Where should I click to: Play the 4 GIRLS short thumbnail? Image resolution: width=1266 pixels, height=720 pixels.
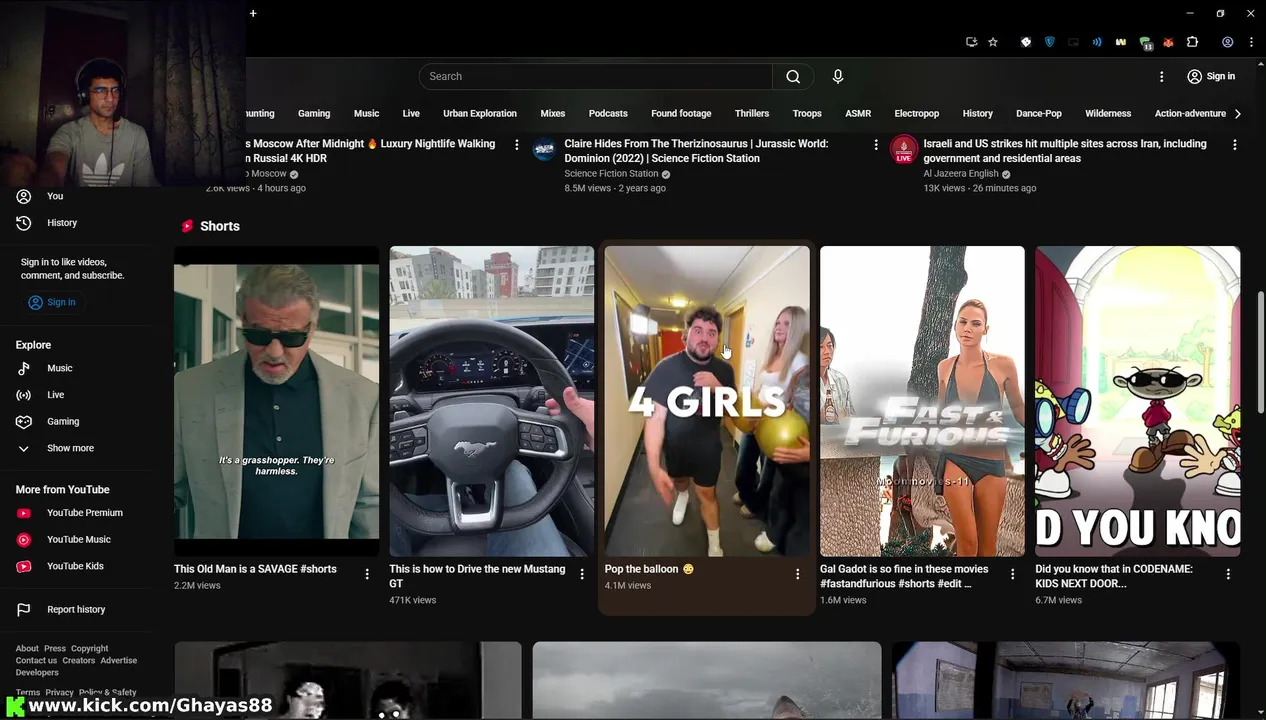[x=707, y=401]
